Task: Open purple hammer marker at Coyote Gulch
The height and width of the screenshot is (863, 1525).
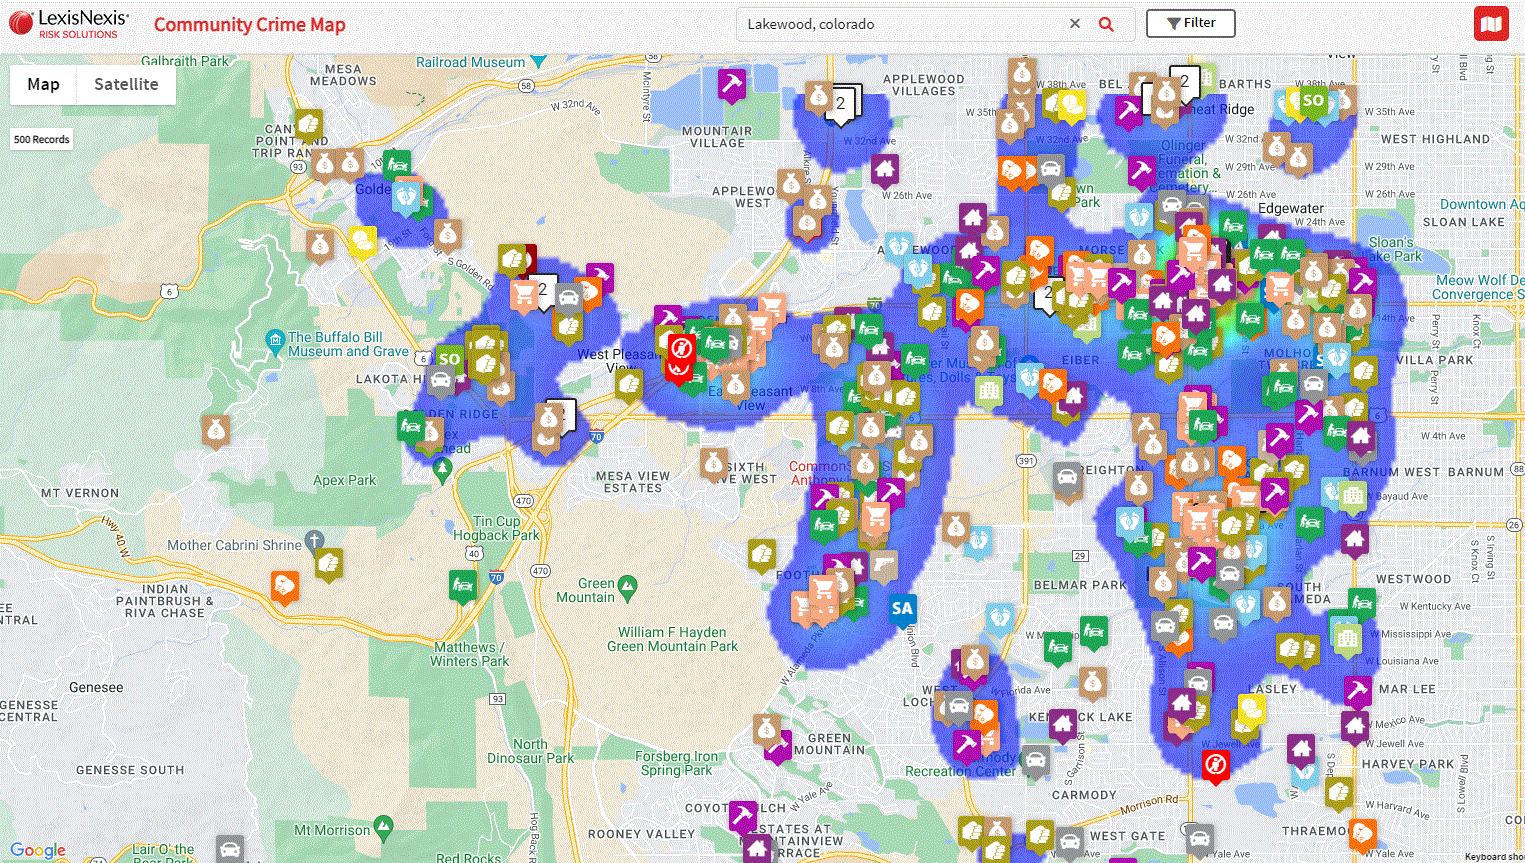Action: [x=743, y=817]
